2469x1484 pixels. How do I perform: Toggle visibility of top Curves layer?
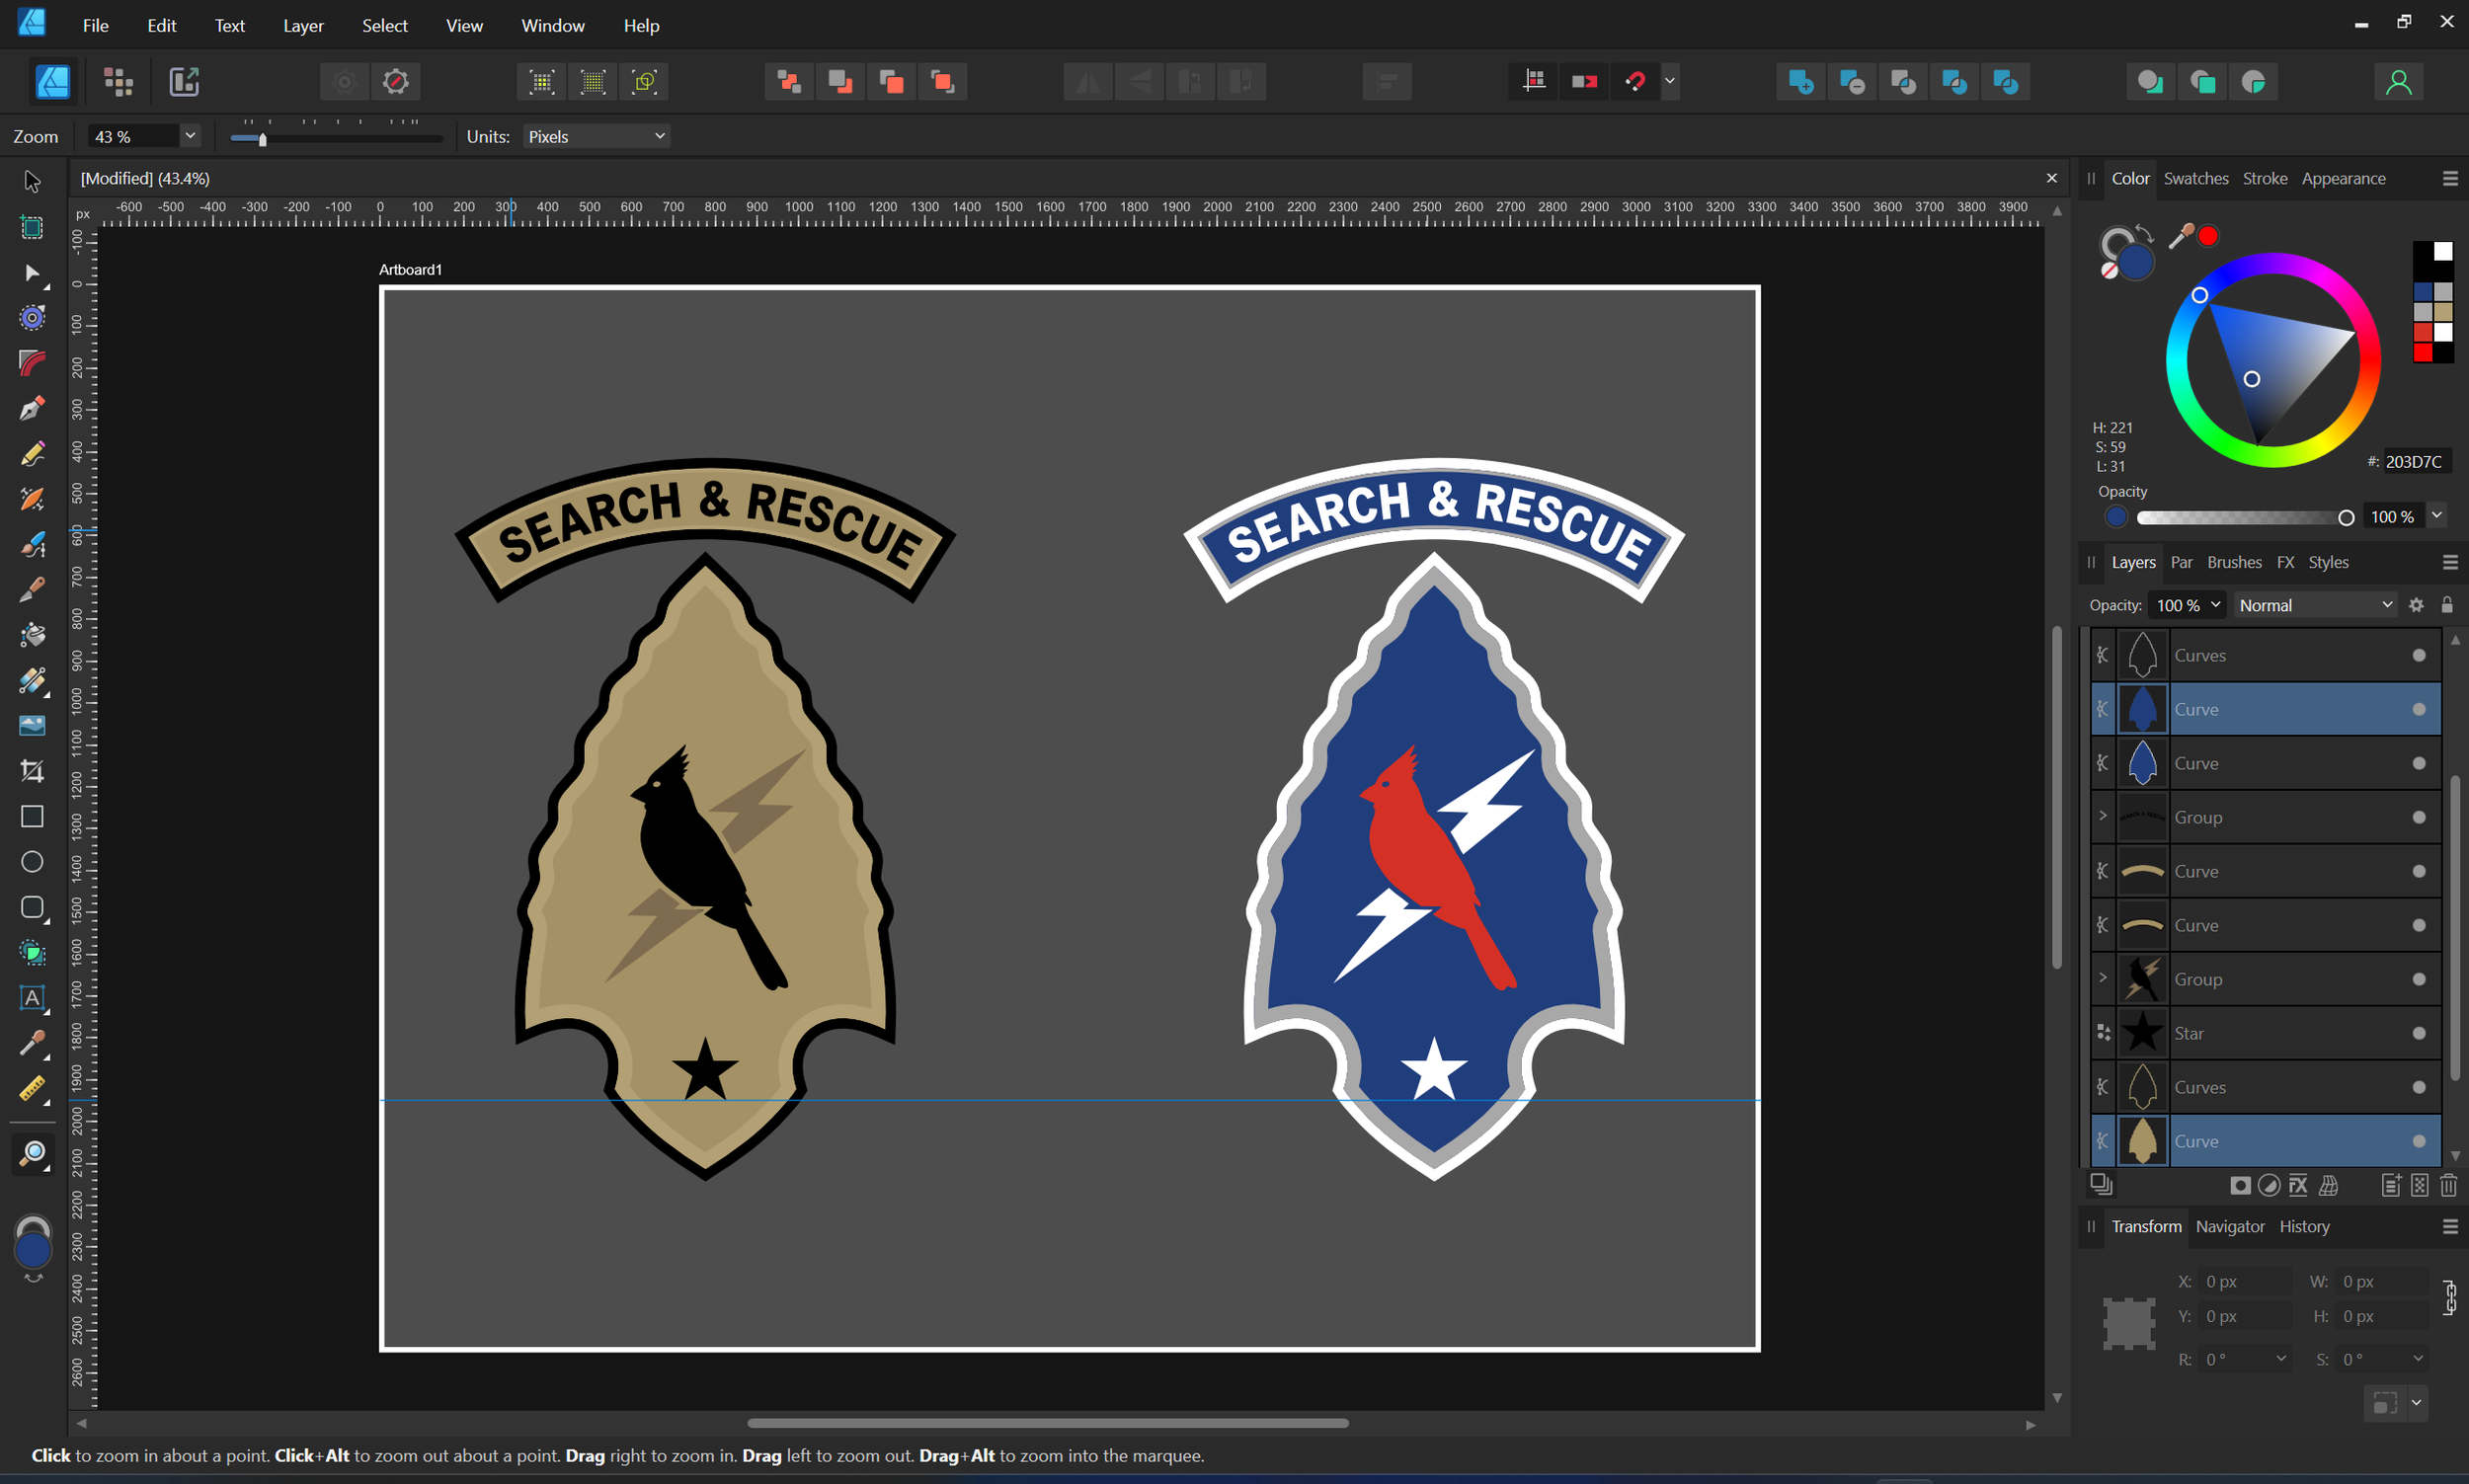[x=2419, y=656]
